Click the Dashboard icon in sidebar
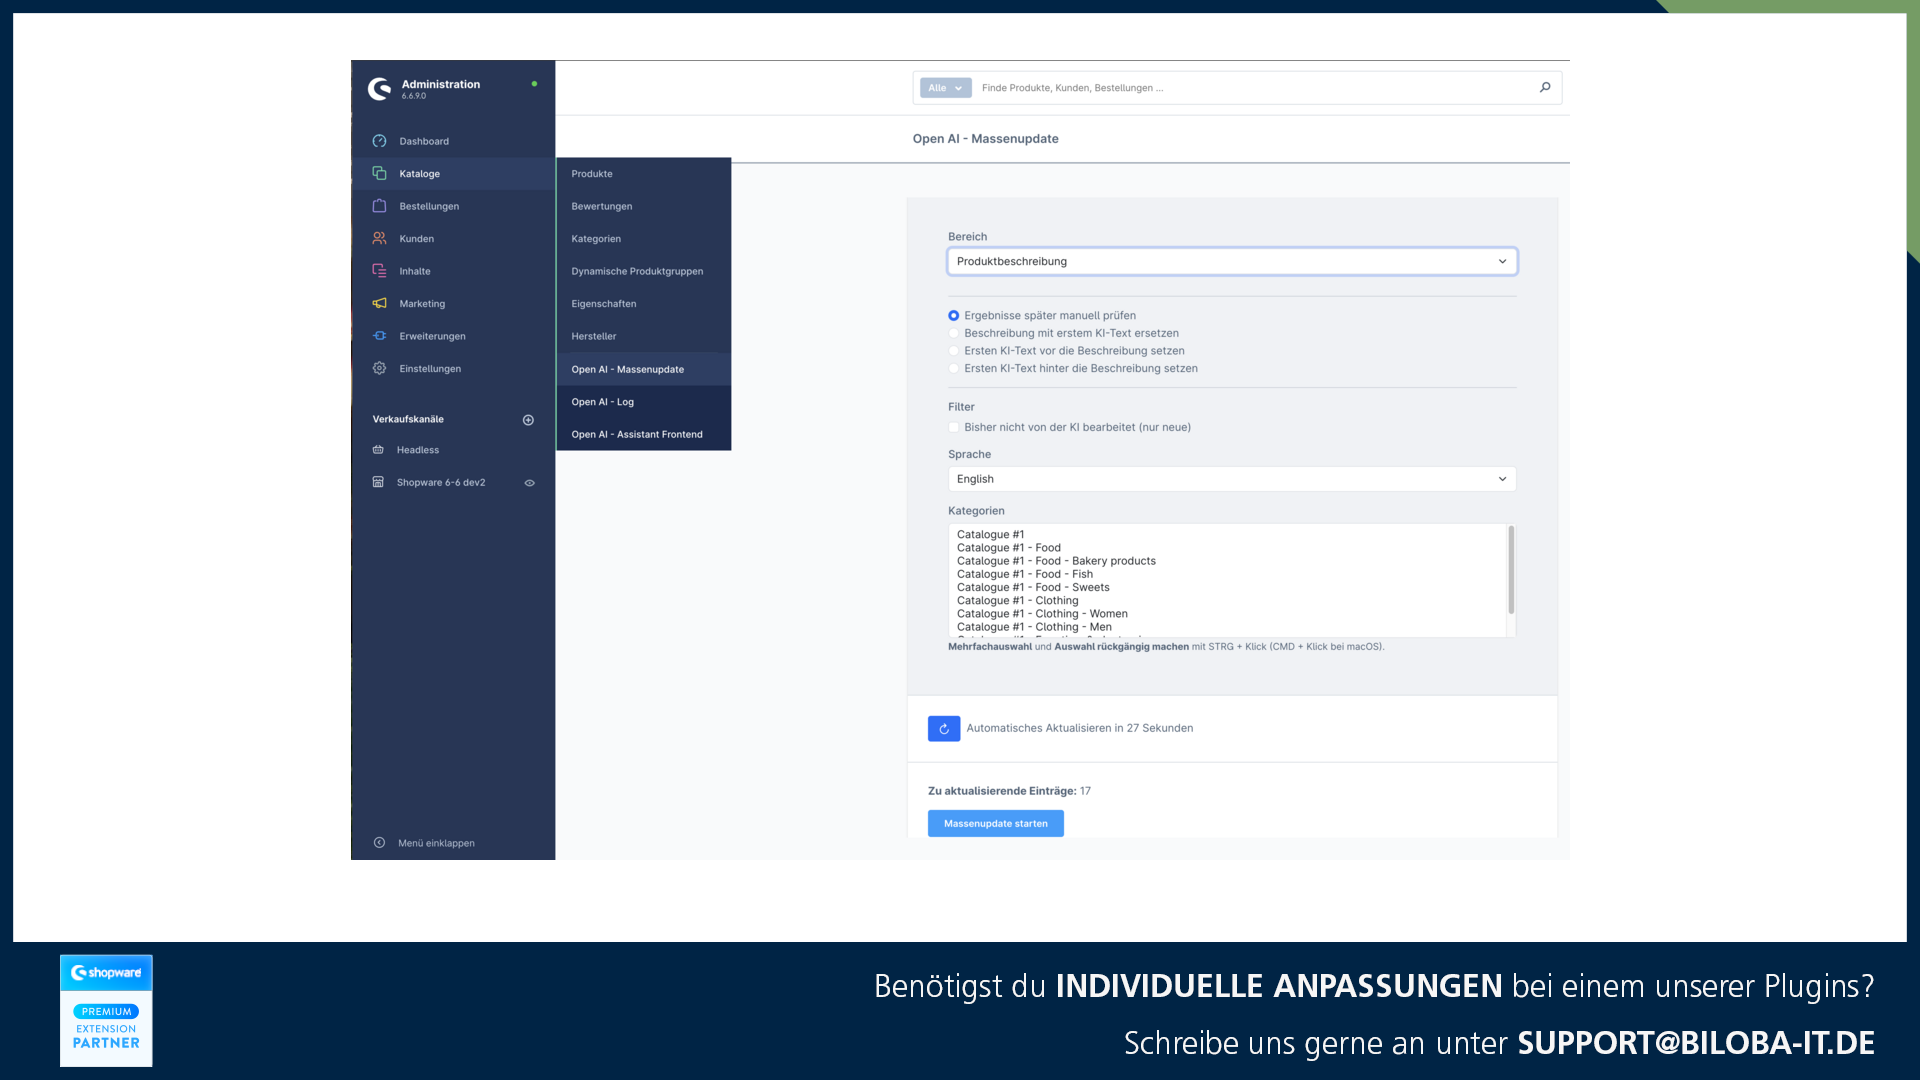This screenshot has height=1080, width=1920. point(380,140)
